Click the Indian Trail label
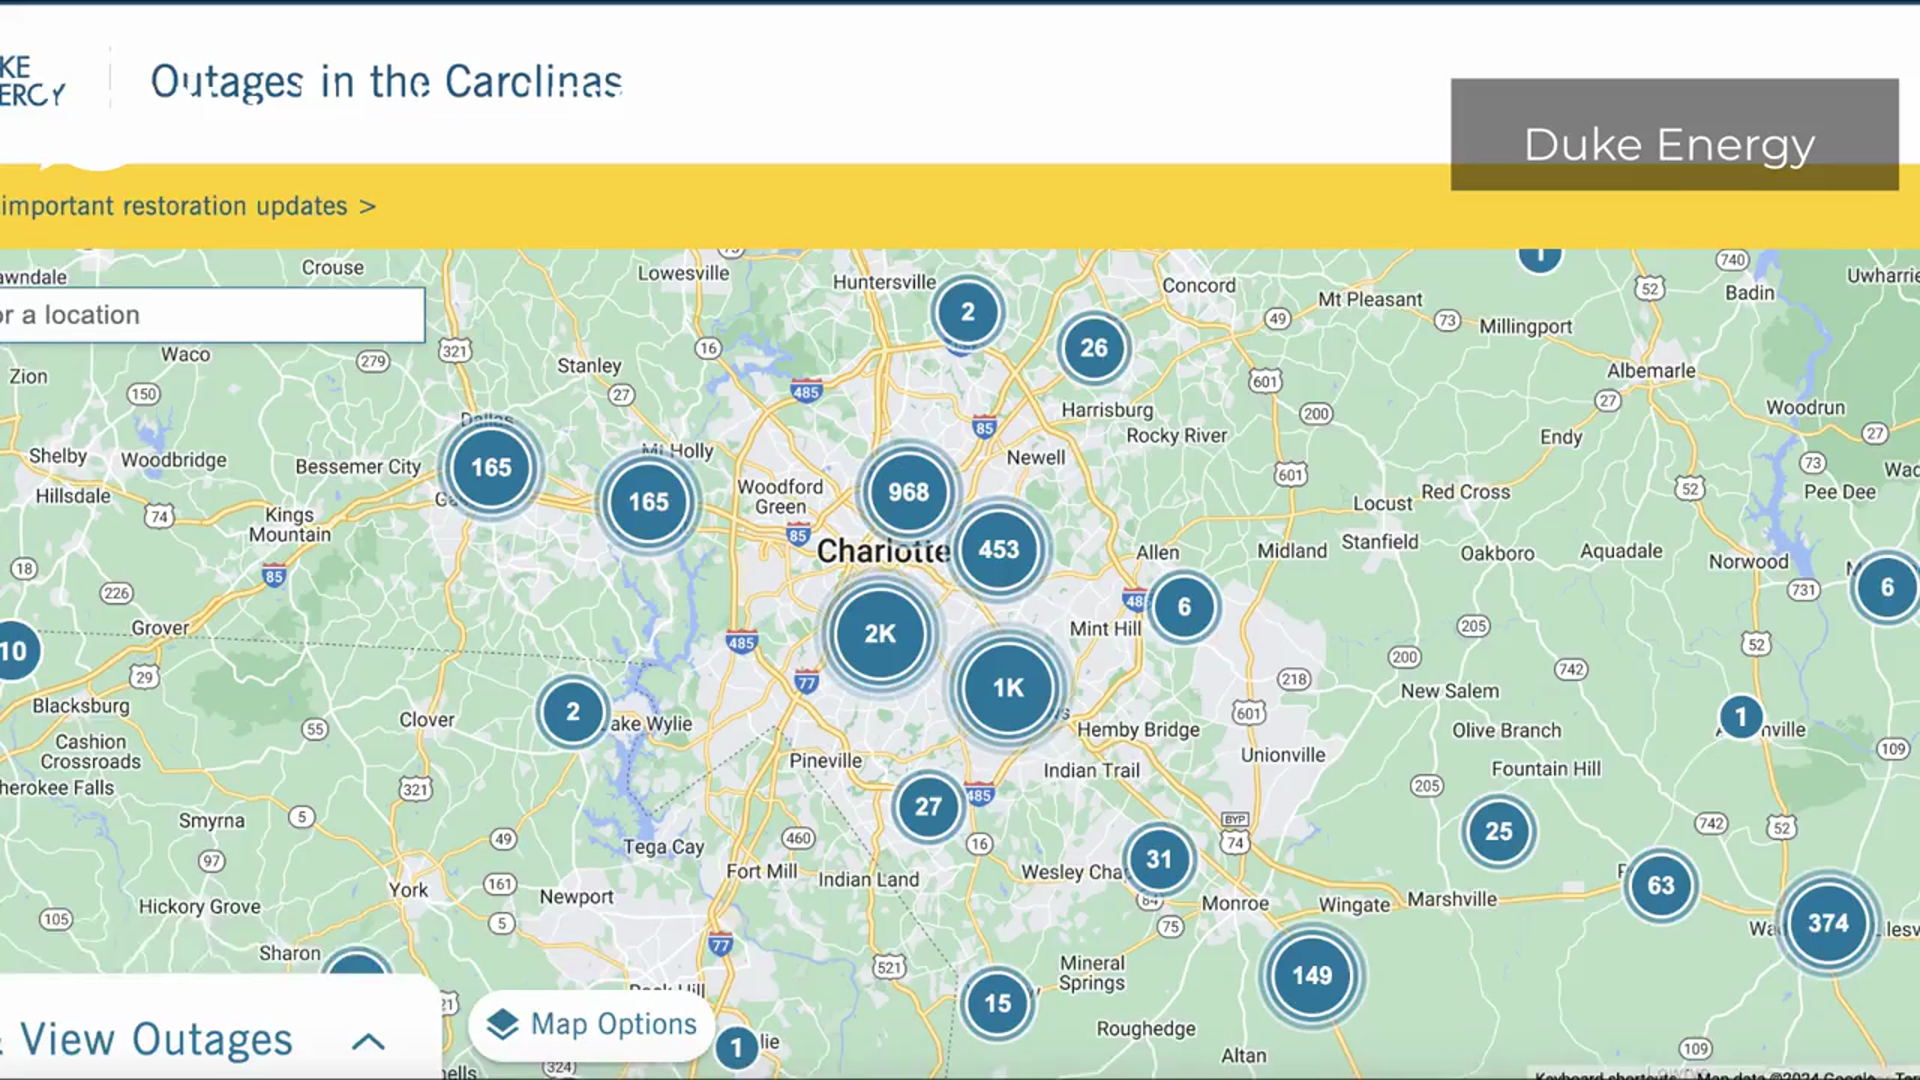Viewport: 1920px width, 1080px height. point(1091,770)
